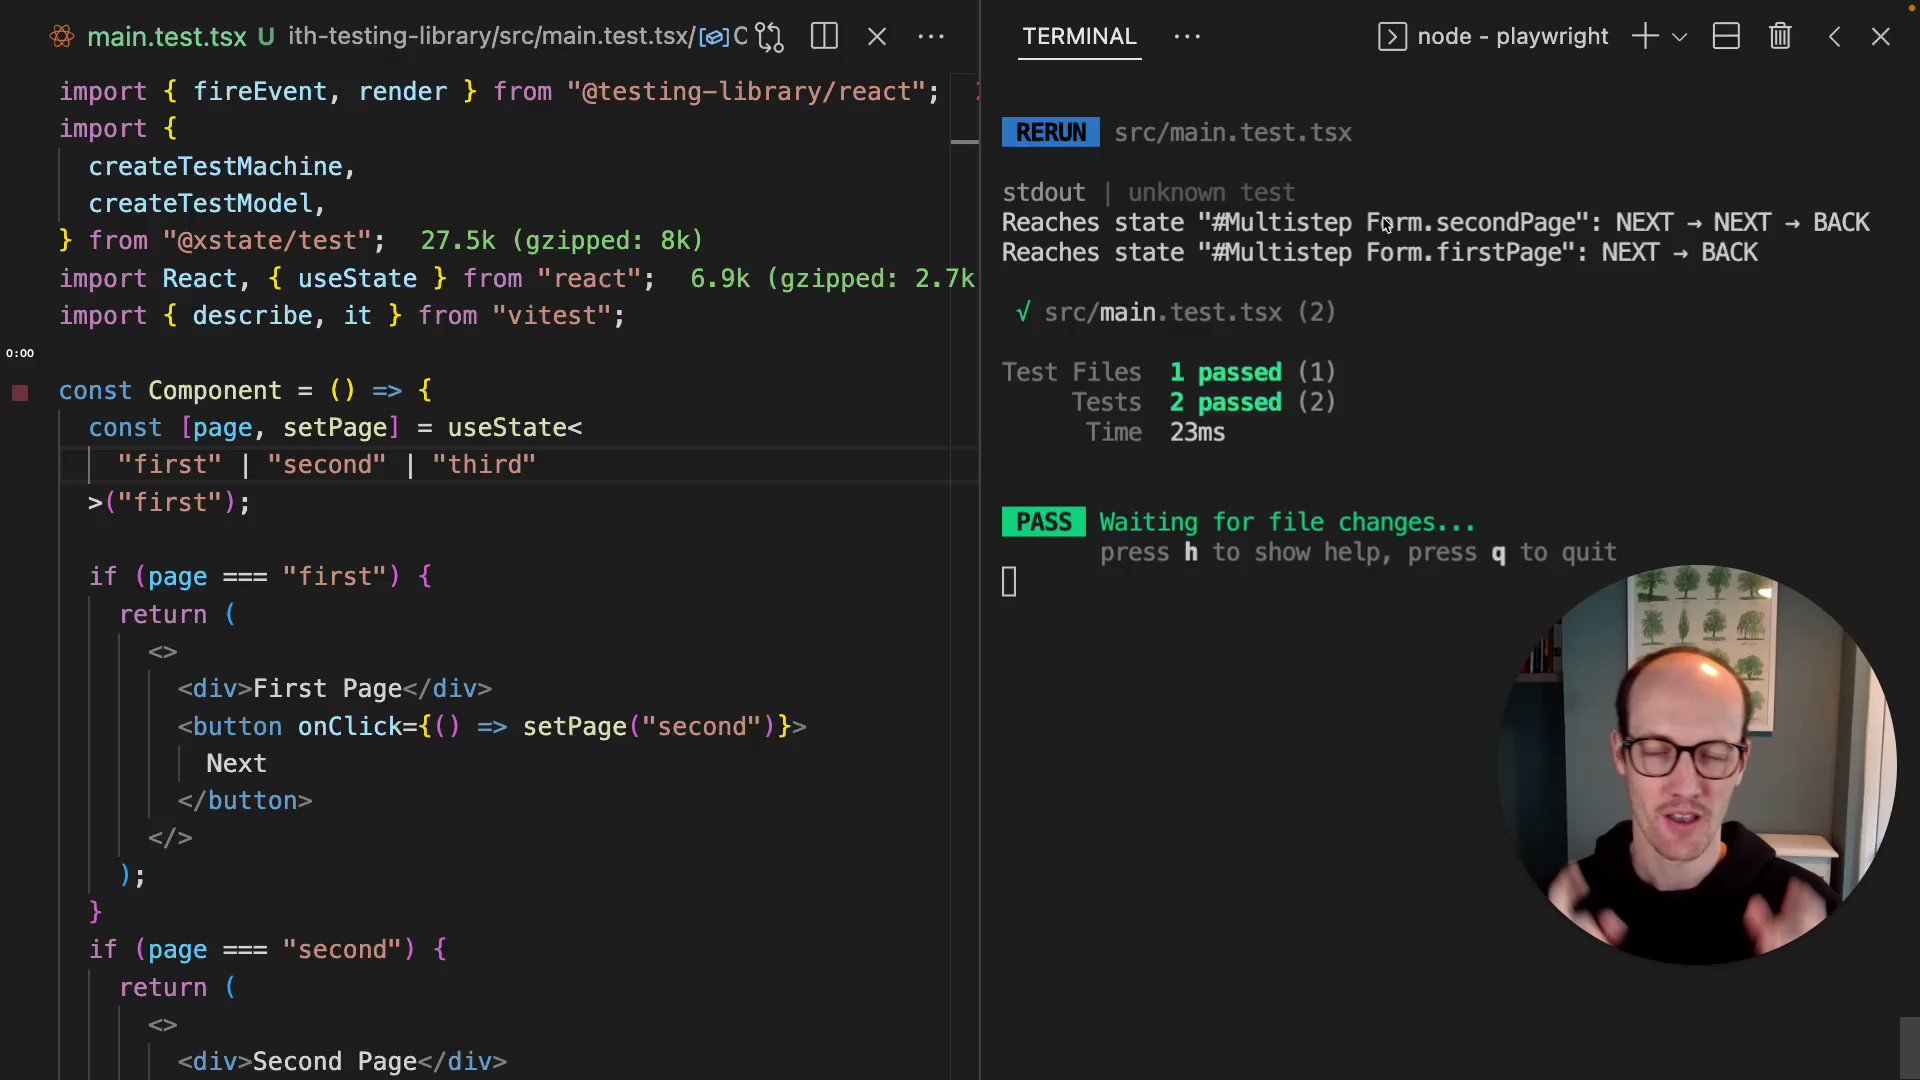Screen dimensions: 1920x1080
Task: Click the RERUN badge in terminal output
Action: [x=1050, y=132]
